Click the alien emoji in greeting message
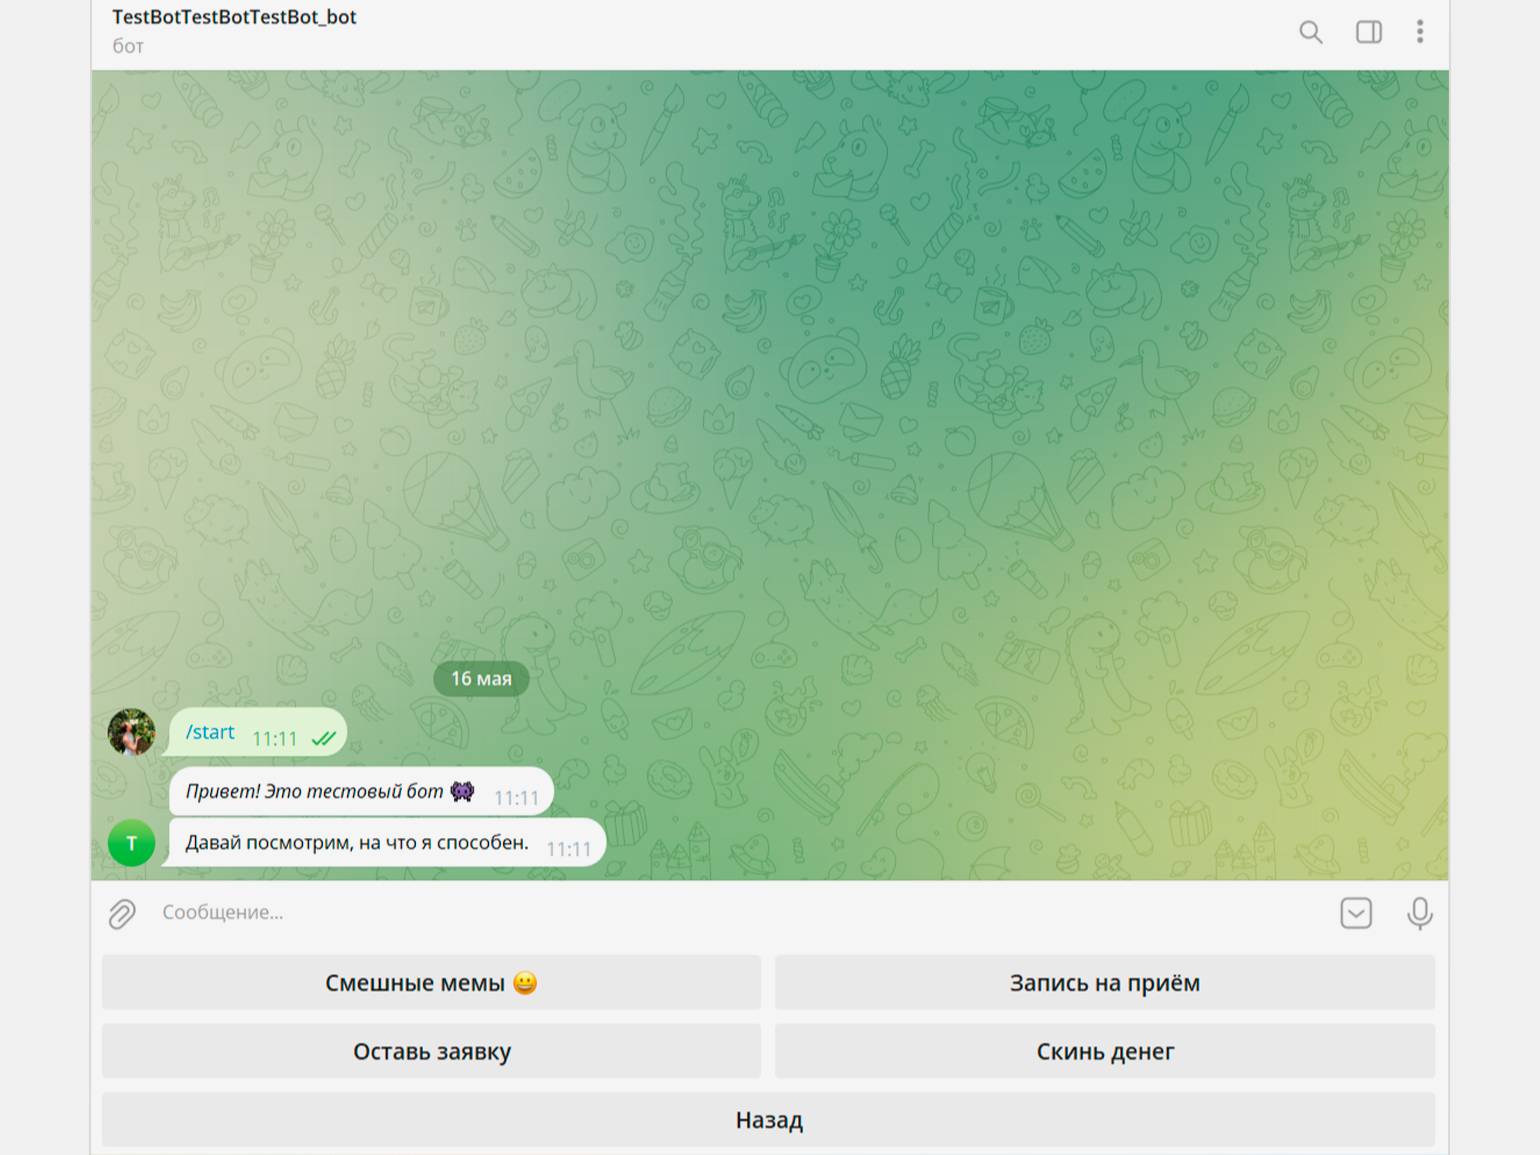Viewport: 1540px width, 1155px height. coord(462,791)
